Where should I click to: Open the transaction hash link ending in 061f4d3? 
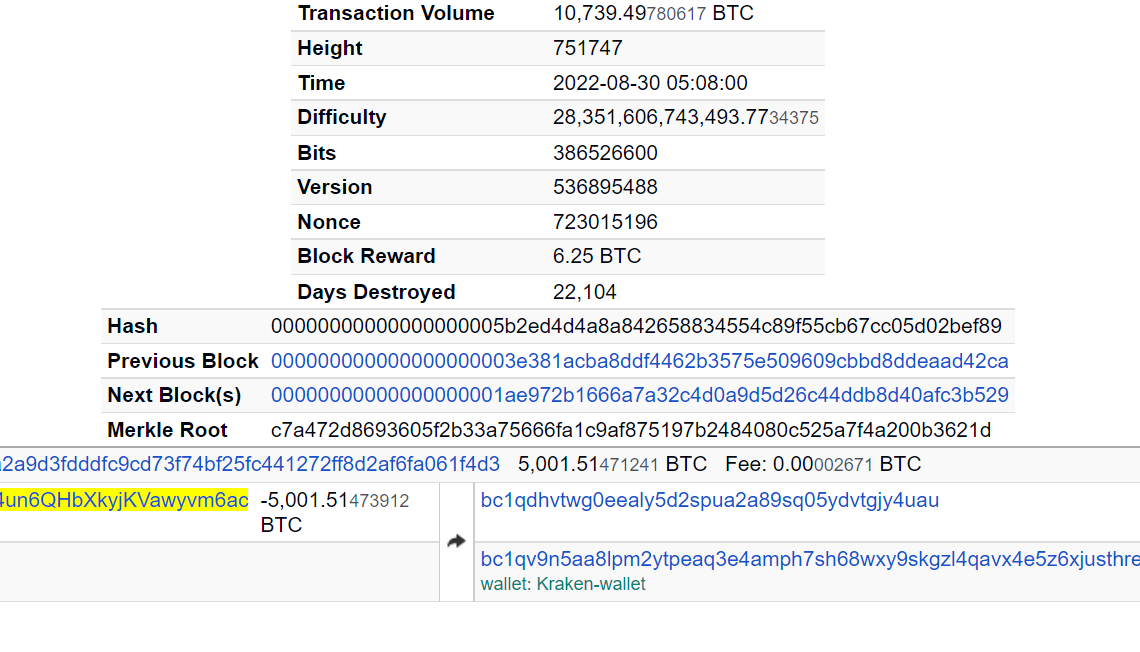(x=250, y=464)
